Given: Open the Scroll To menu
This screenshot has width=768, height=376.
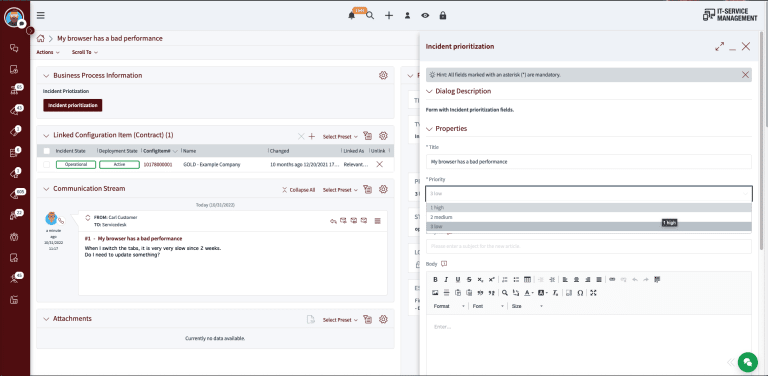Looking at the screenshot, I should click(85, 52).
